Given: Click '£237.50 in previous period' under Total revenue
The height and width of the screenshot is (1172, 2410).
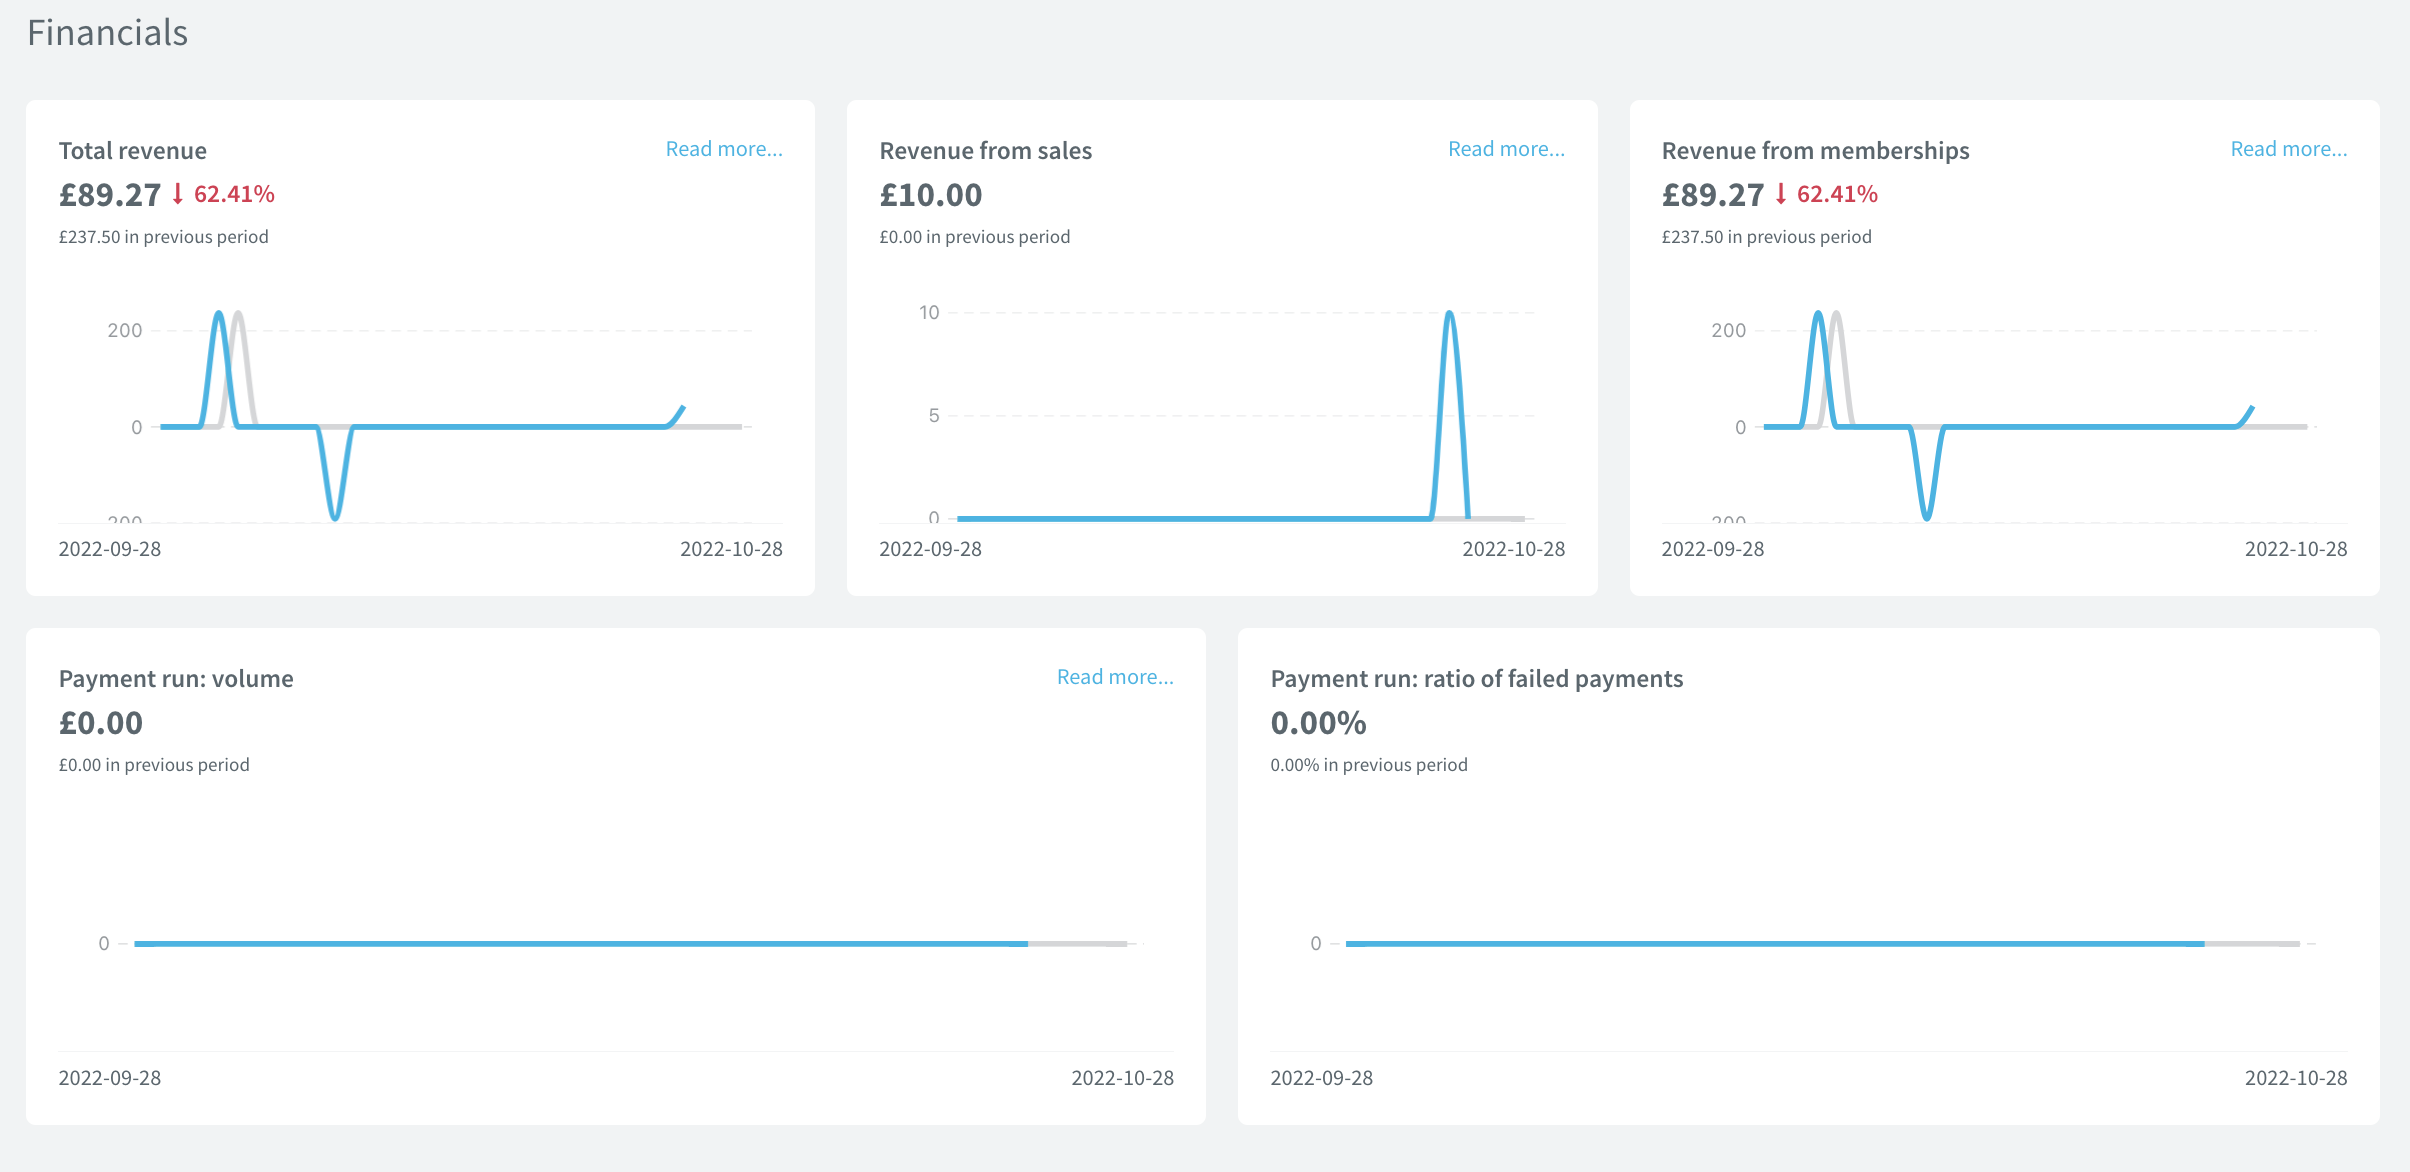Looking at the screenshot, I should (163, 237).
